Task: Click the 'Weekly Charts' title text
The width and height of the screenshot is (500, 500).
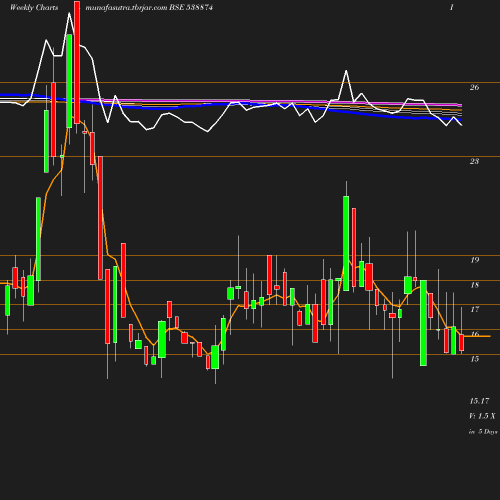Action: point(34,7)
